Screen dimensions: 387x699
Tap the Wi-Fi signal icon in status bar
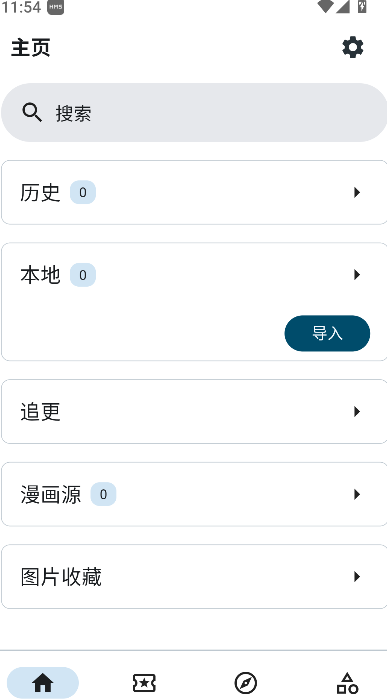[325, 6]
